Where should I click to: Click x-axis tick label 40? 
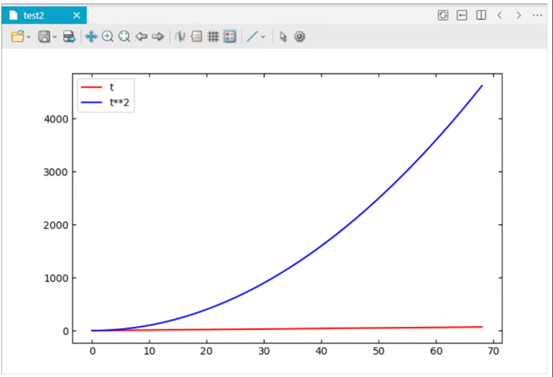coord(321,351)
